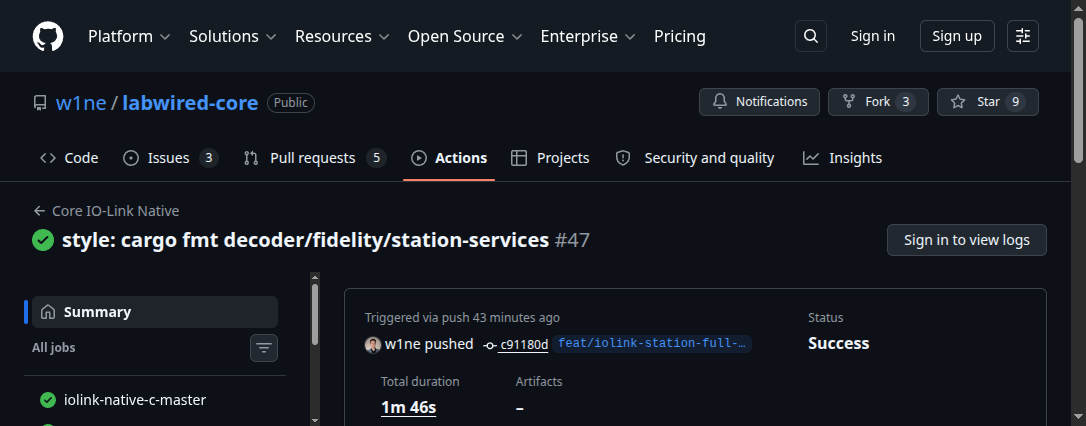Click Sign in to view logs
Screen dimensions: 1086x426
966,240
